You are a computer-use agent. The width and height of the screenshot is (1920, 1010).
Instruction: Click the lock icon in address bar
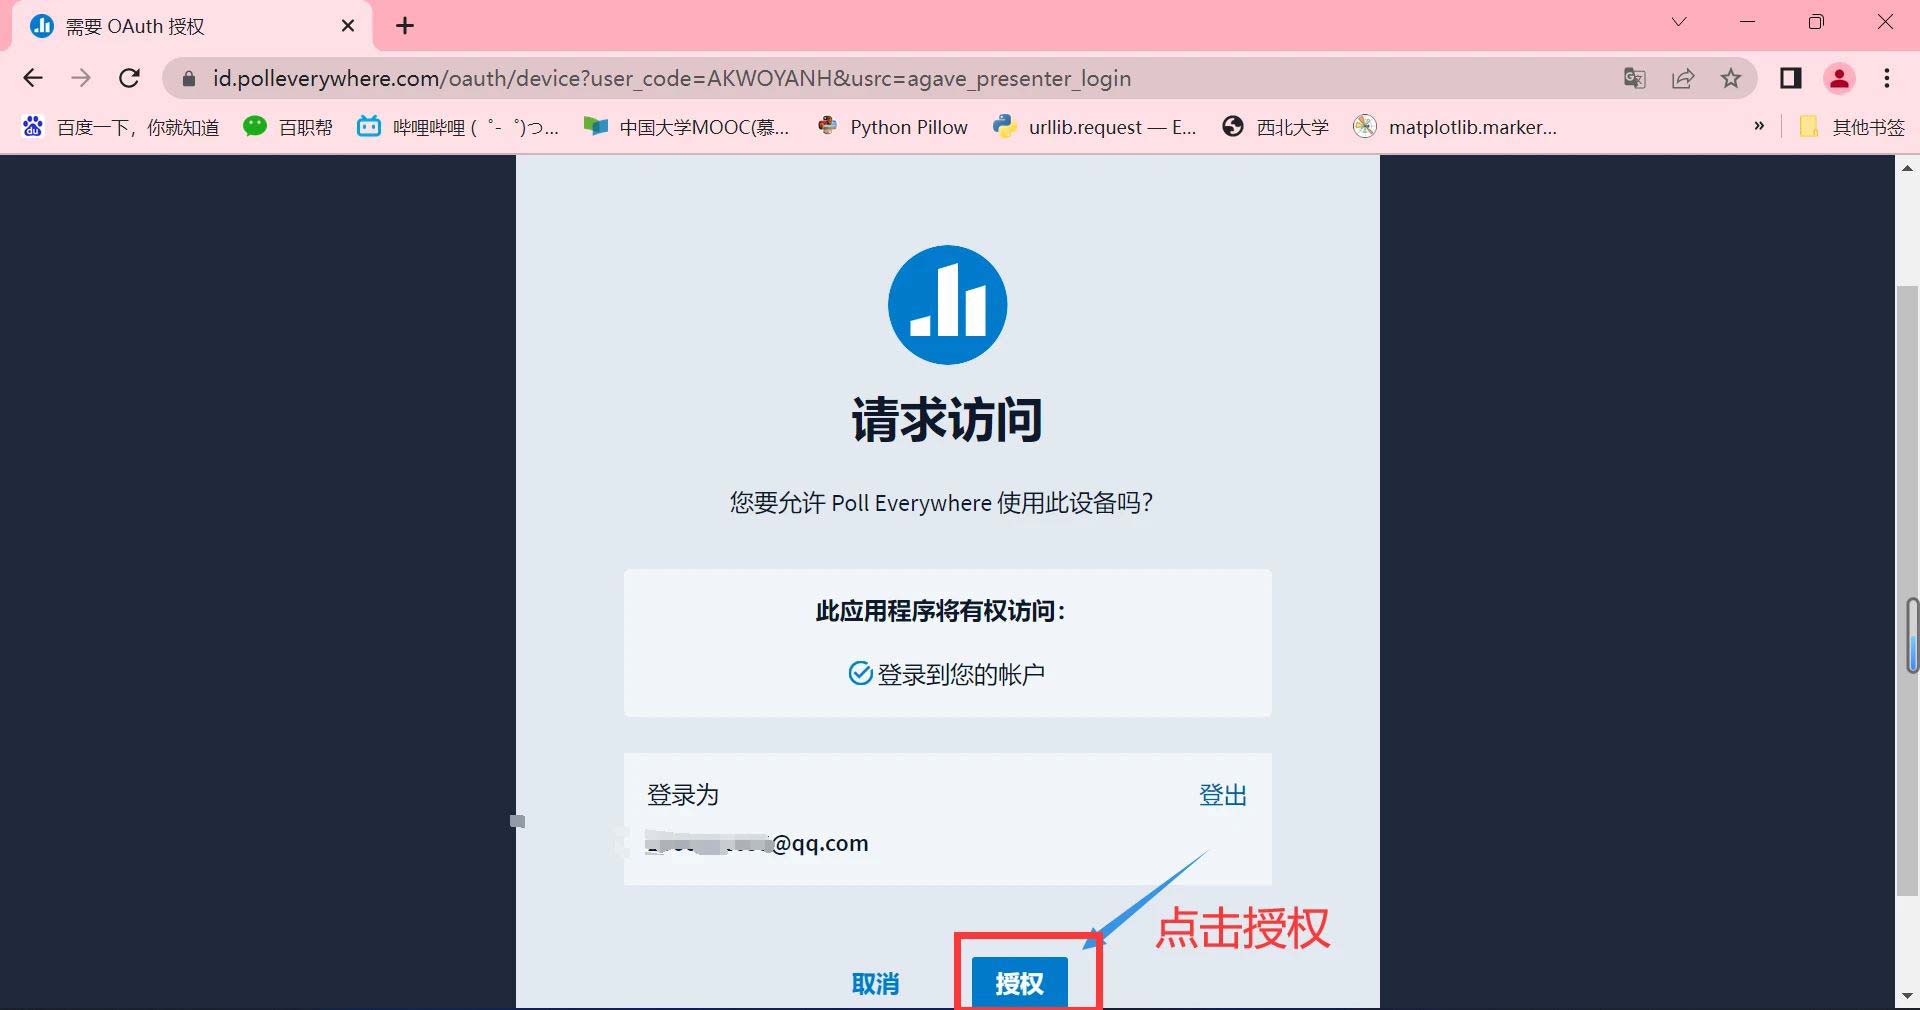pos(189,78)
